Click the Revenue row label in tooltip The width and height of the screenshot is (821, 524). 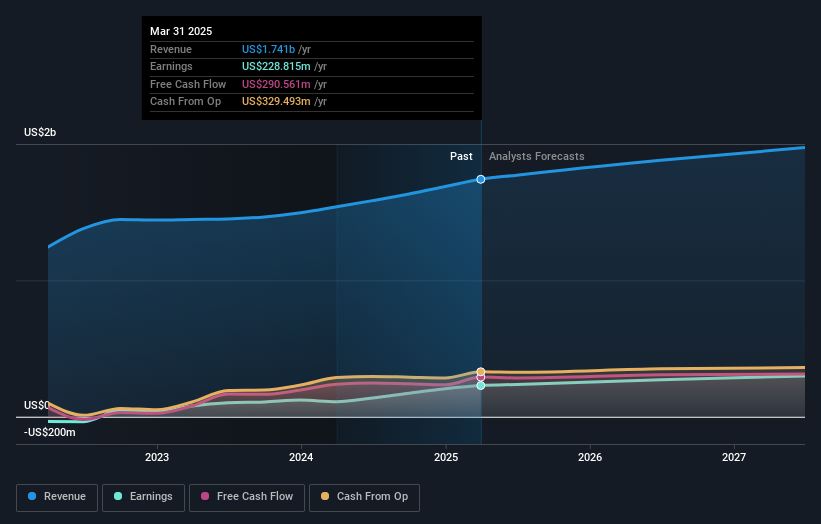click(171, 49)
